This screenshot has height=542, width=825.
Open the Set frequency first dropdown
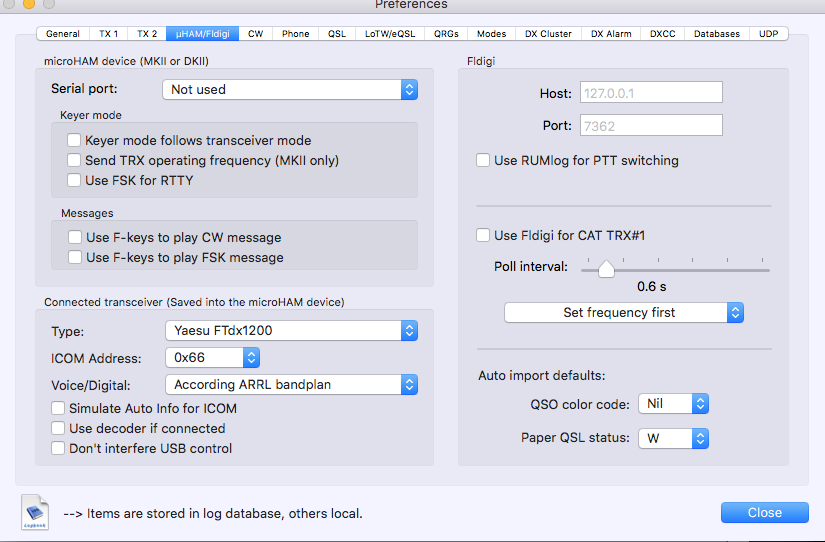click(624, 313)
